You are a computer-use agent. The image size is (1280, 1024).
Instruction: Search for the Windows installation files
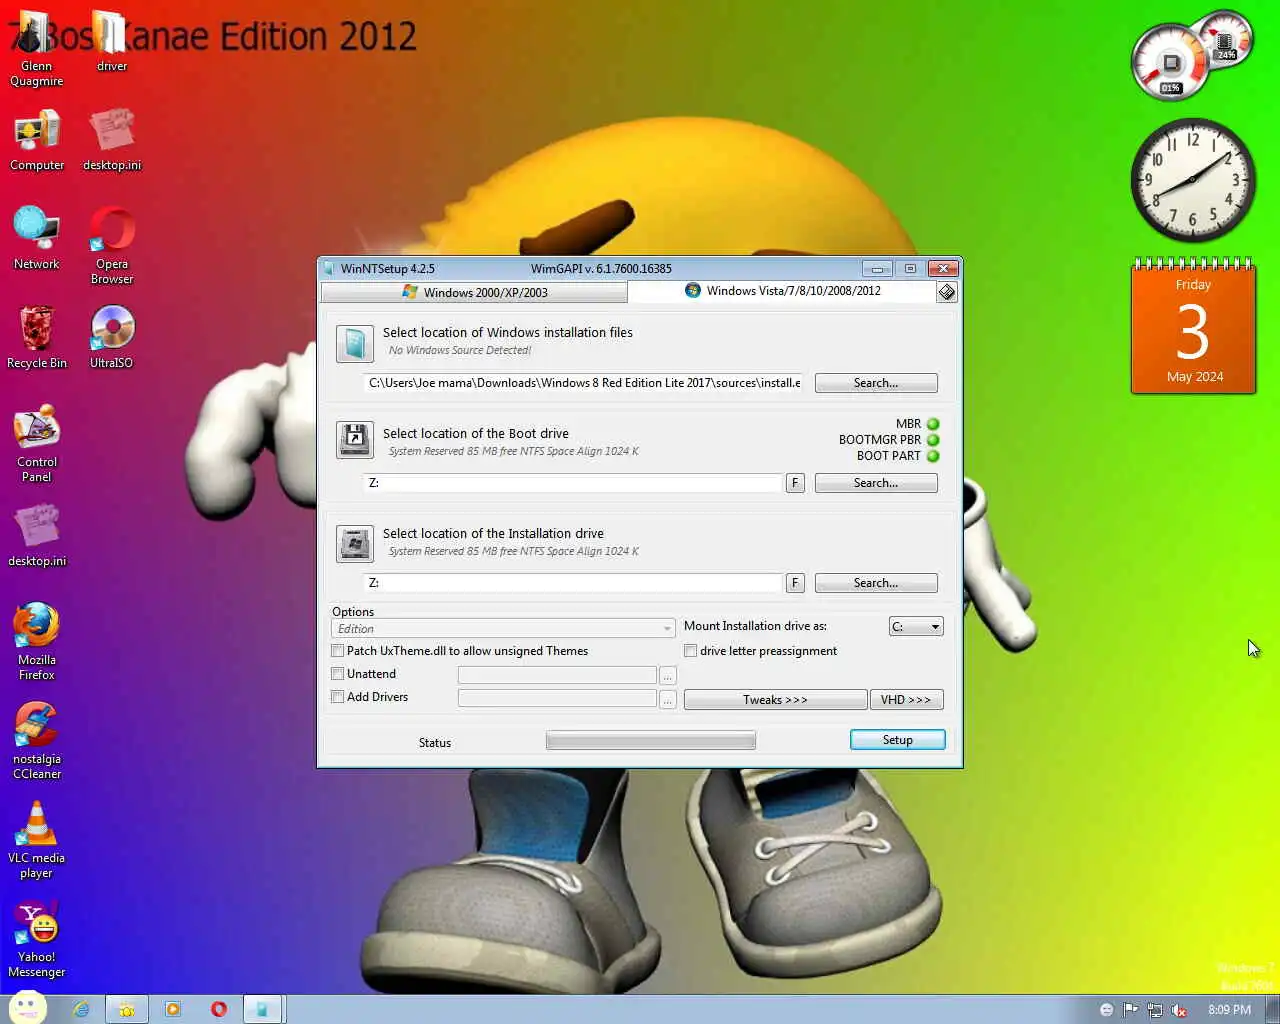pyautogui.click(x=876, y=383)
